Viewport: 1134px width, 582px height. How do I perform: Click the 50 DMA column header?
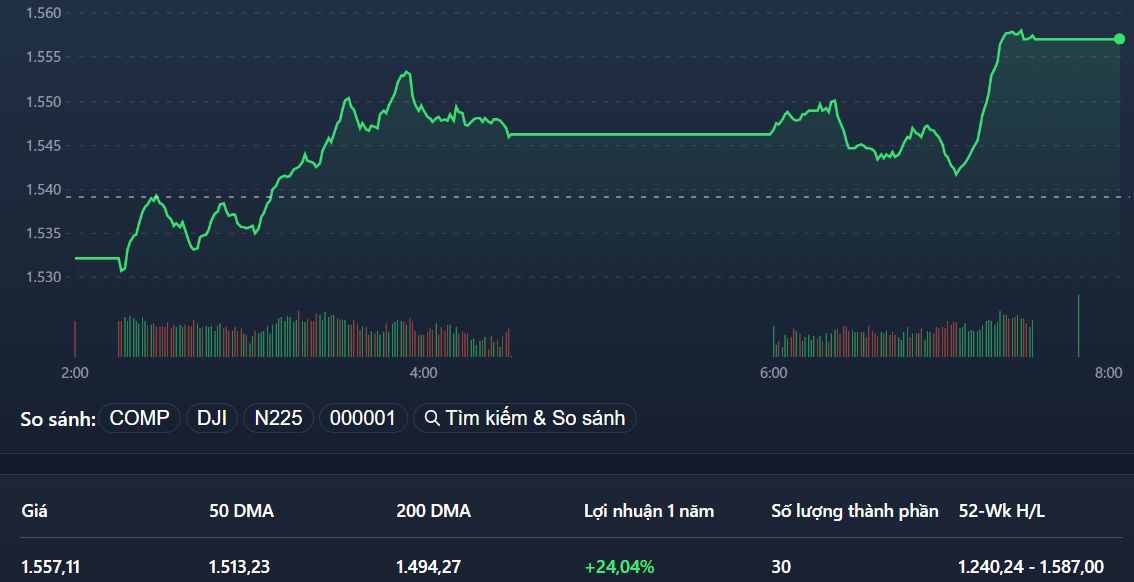pyautogui.click(x=236, y=510)
